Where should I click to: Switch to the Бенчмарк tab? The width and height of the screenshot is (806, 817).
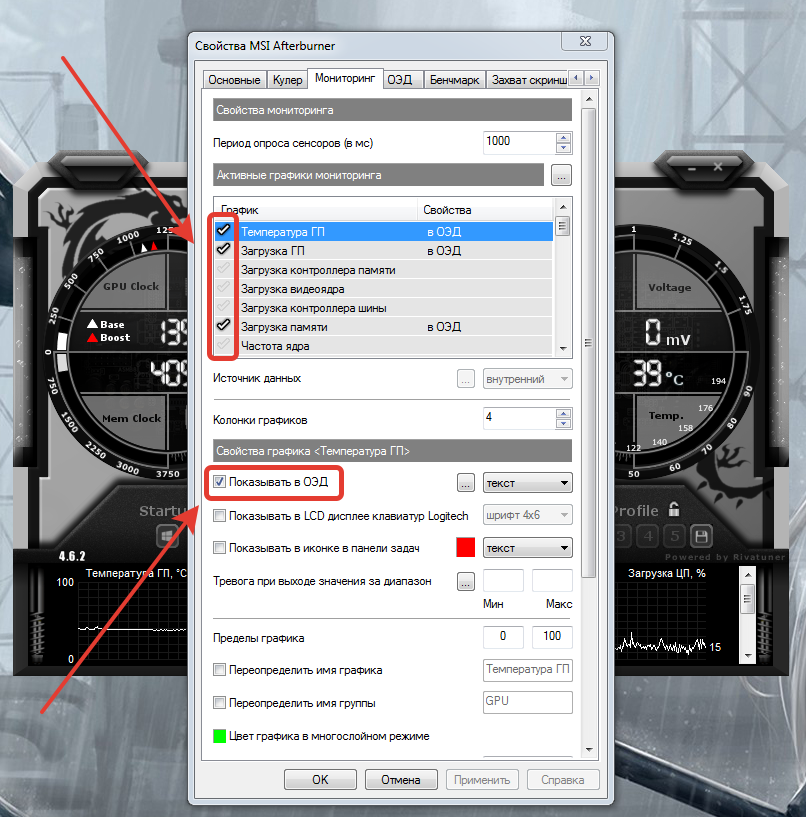[455, 79]
